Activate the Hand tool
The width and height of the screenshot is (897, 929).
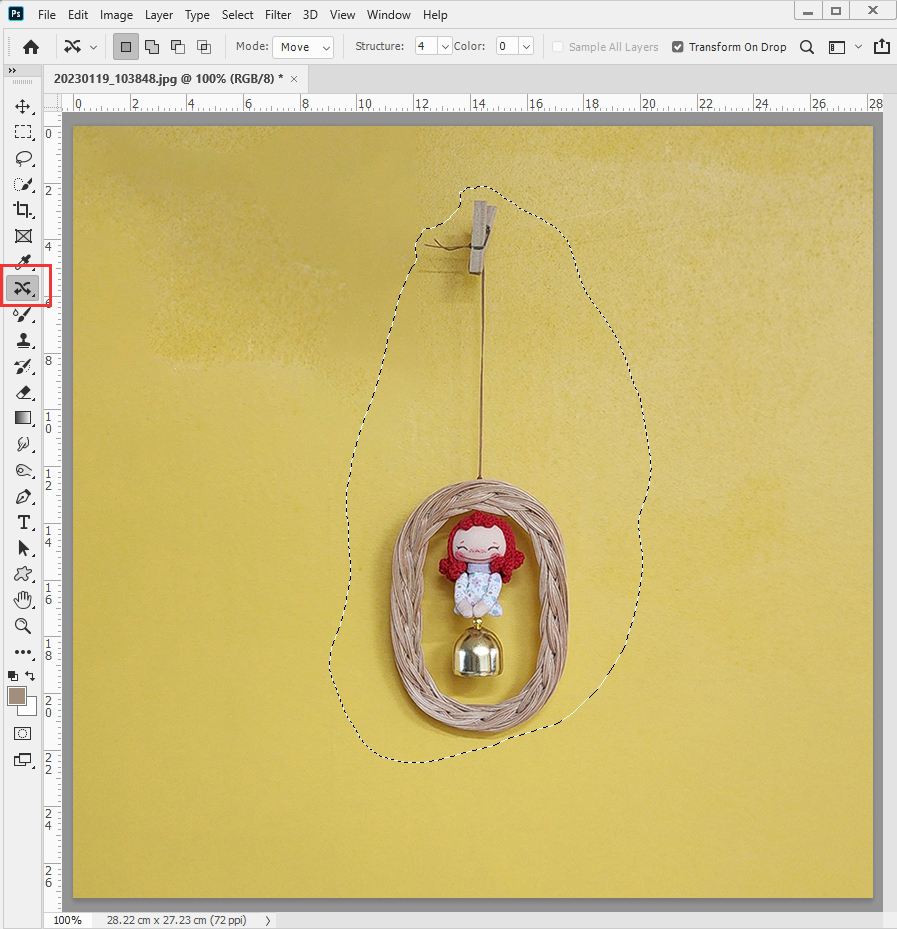tap(23, 600)
